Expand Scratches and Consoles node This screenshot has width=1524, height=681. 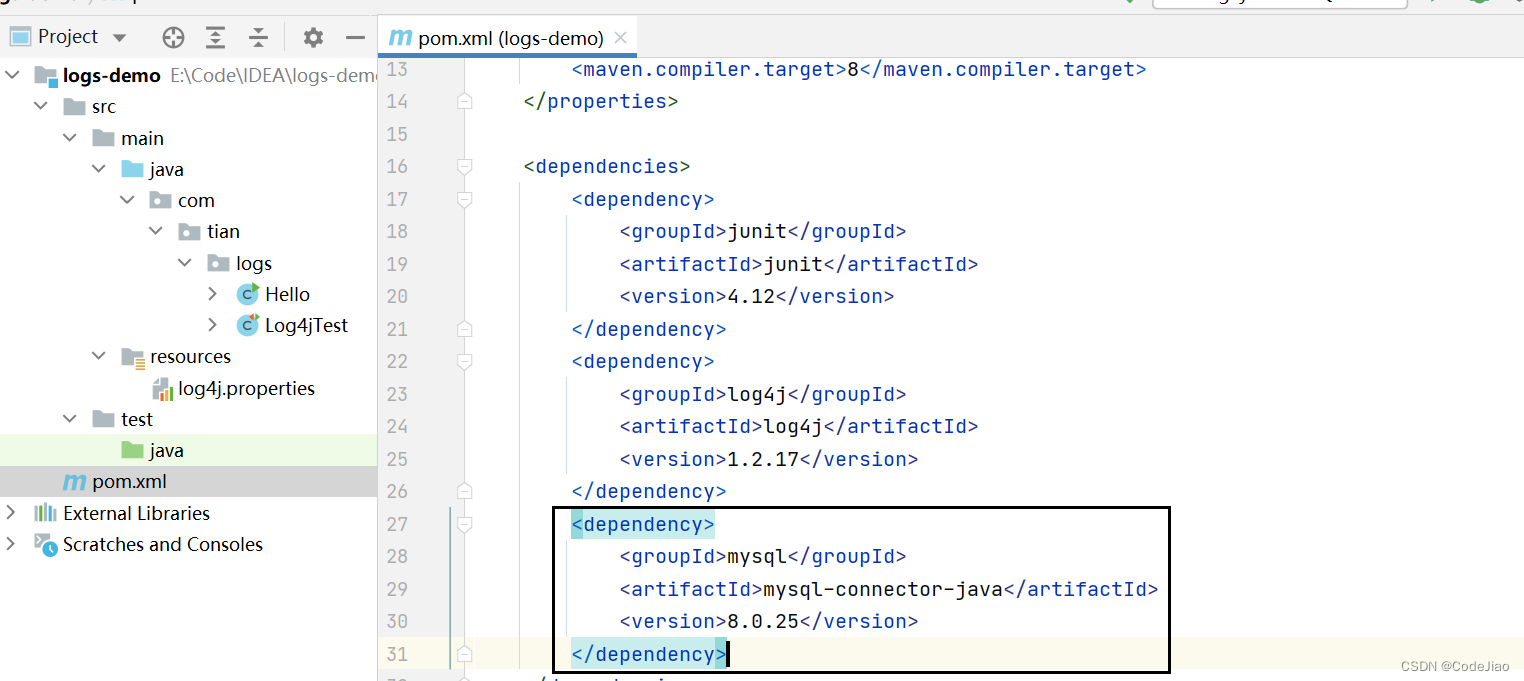[x=11, y=544]
